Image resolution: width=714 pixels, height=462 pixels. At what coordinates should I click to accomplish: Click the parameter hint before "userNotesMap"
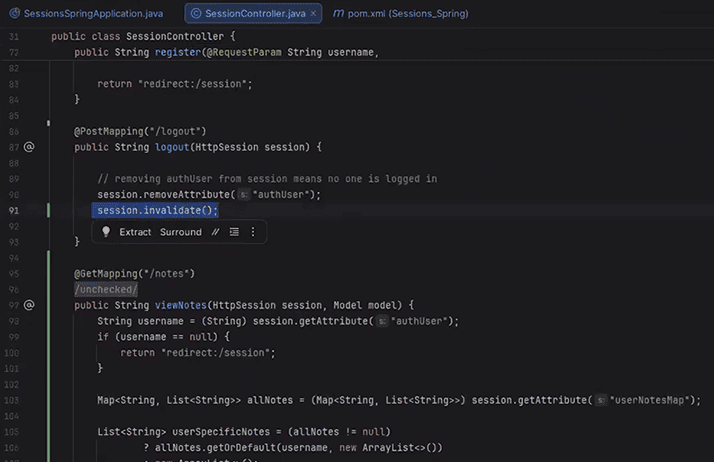coord(601,400)
